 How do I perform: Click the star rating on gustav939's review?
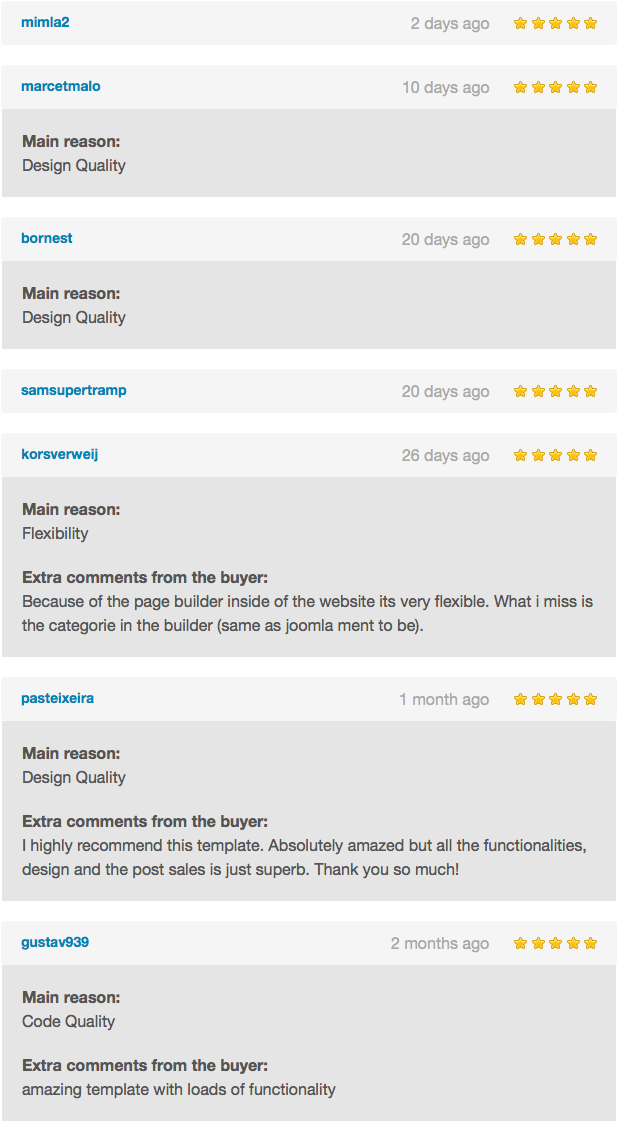[x=555, y=943]
